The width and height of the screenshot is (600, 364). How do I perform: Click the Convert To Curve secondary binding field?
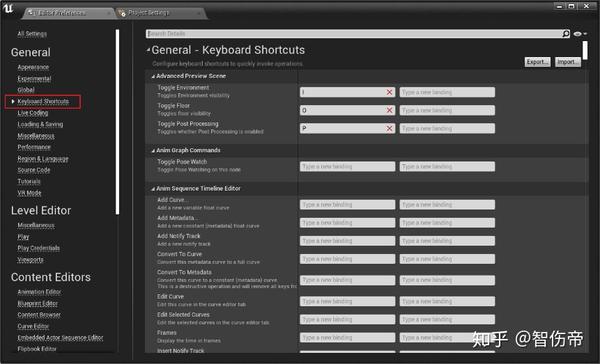tap(447, 259)
